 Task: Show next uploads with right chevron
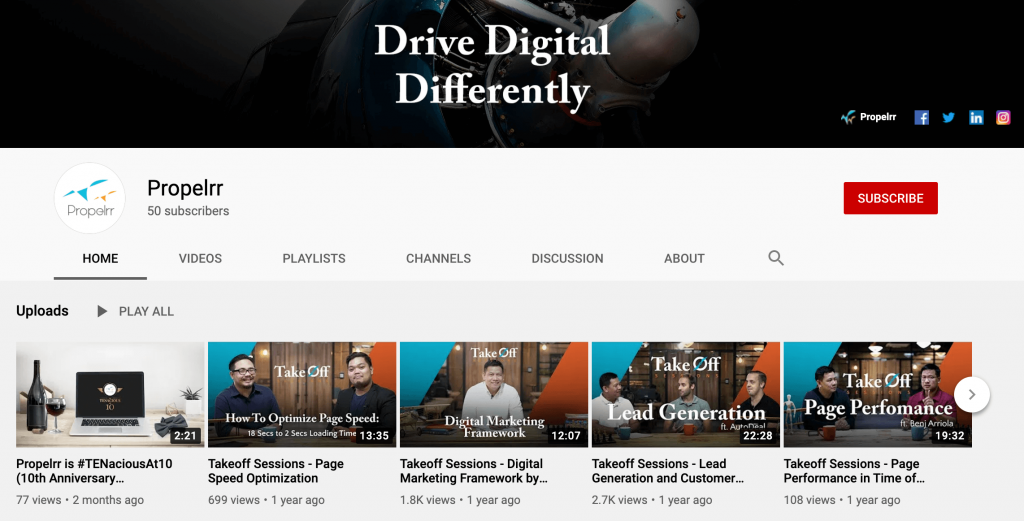click(972, 394)
